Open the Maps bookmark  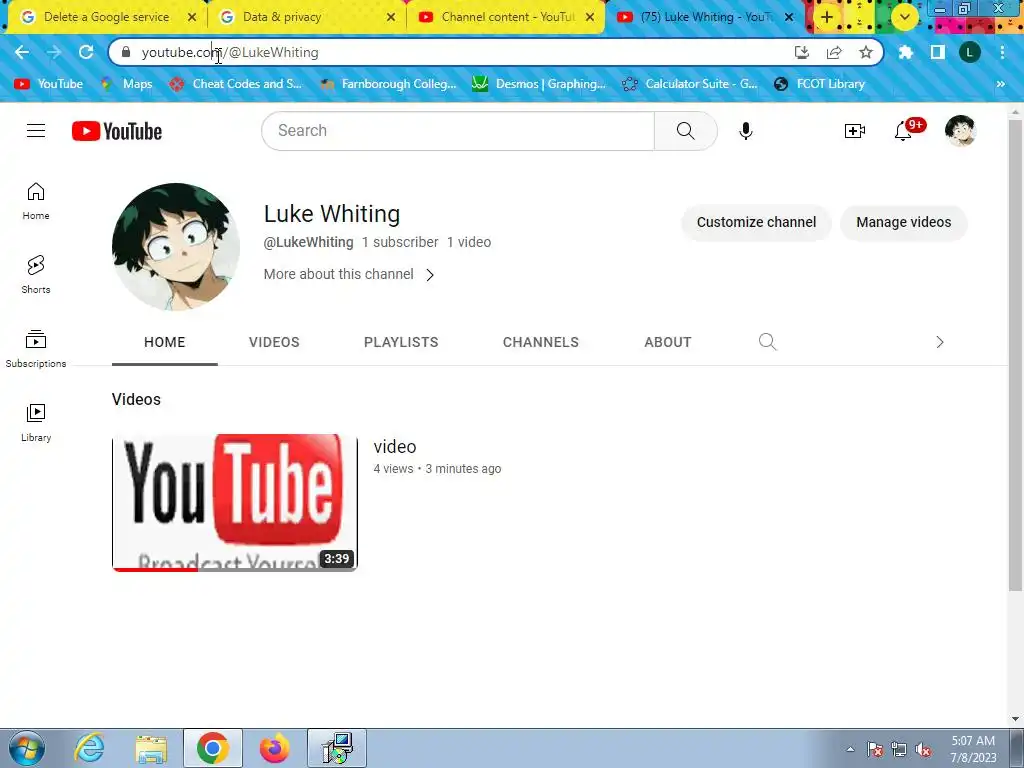point(127,84)
